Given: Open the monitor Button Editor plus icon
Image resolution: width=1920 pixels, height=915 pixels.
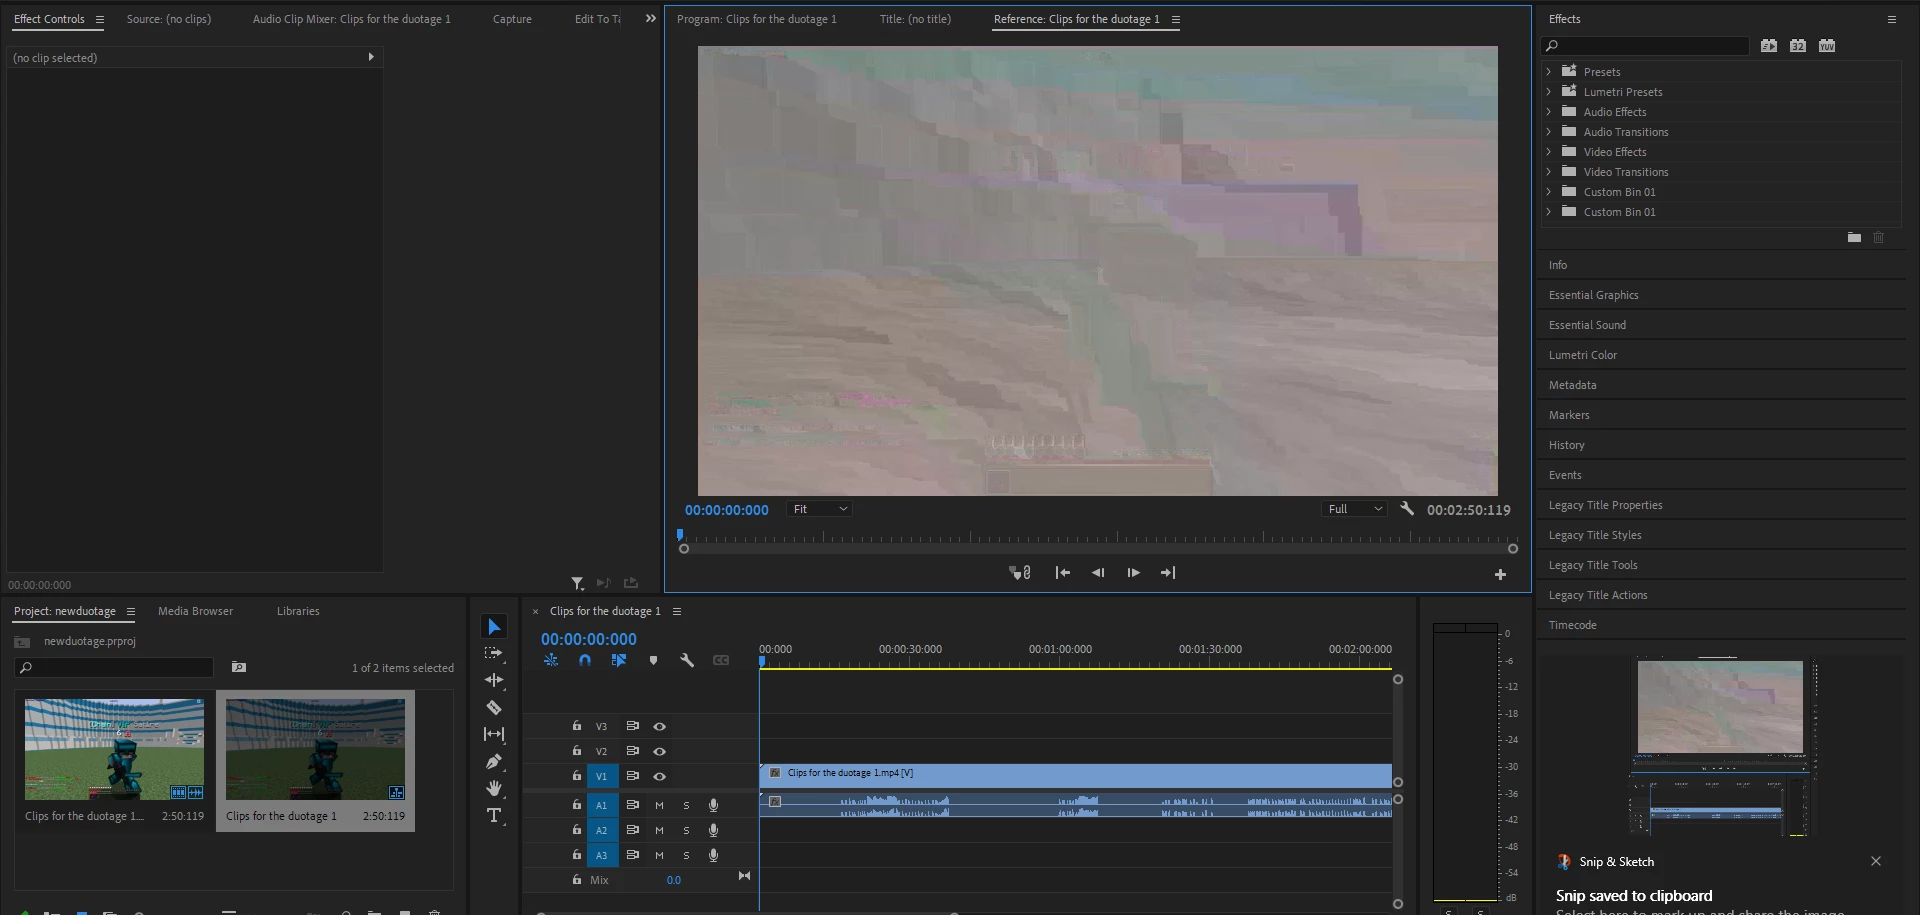Looking at the screenshot, I should (1500, 574).
